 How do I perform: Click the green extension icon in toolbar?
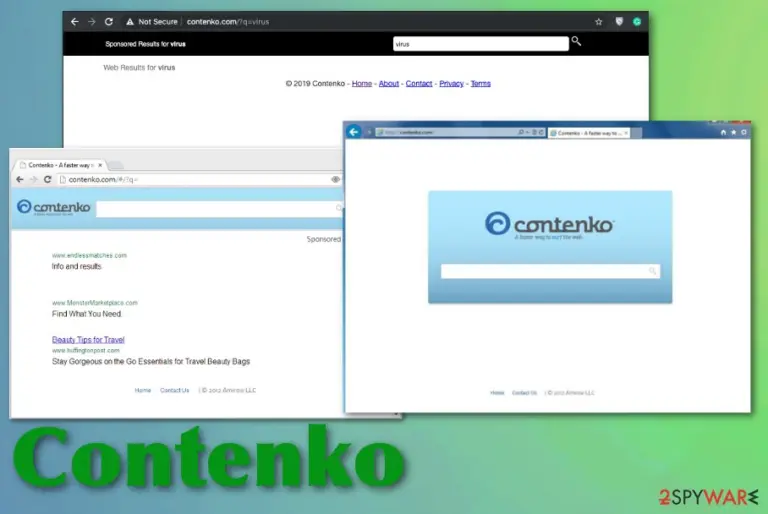(637, 22)
